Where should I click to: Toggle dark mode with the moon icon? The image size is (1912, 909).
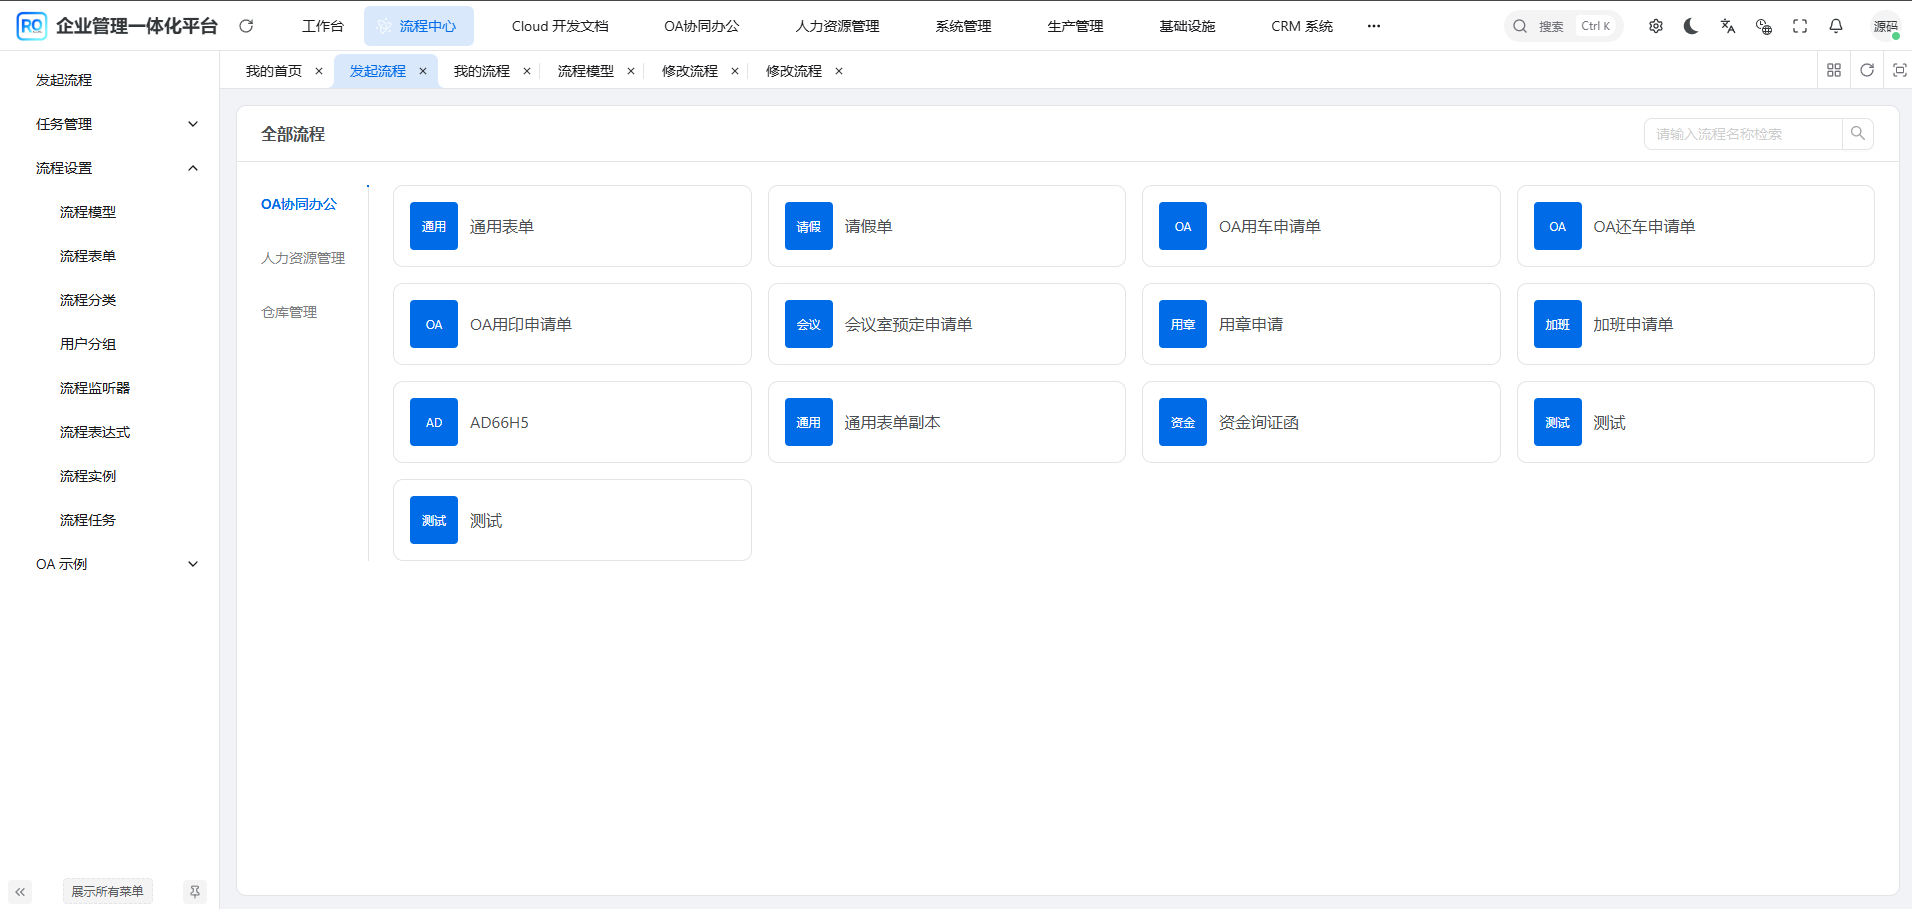pyautogui.click(x=1691, y=26)
